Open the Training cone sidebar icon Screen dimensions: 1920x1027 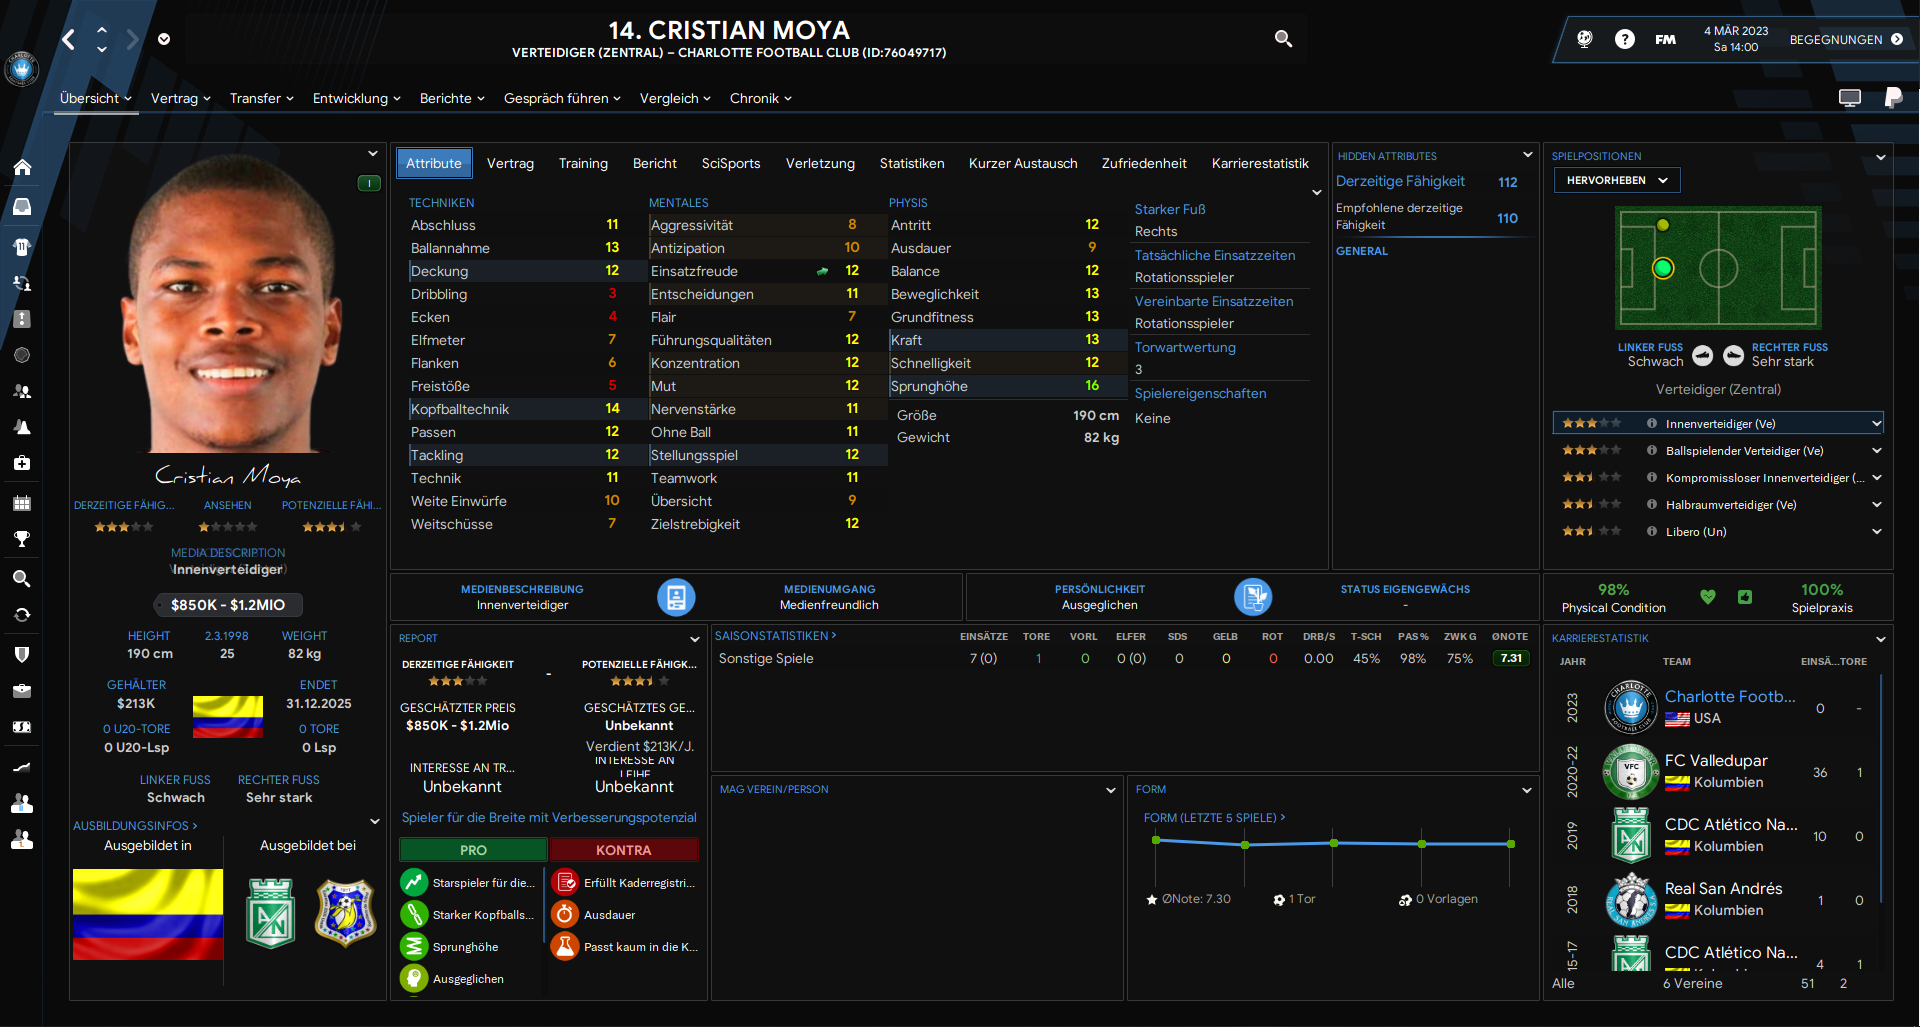pyautogui.click(x=22, y=427)
